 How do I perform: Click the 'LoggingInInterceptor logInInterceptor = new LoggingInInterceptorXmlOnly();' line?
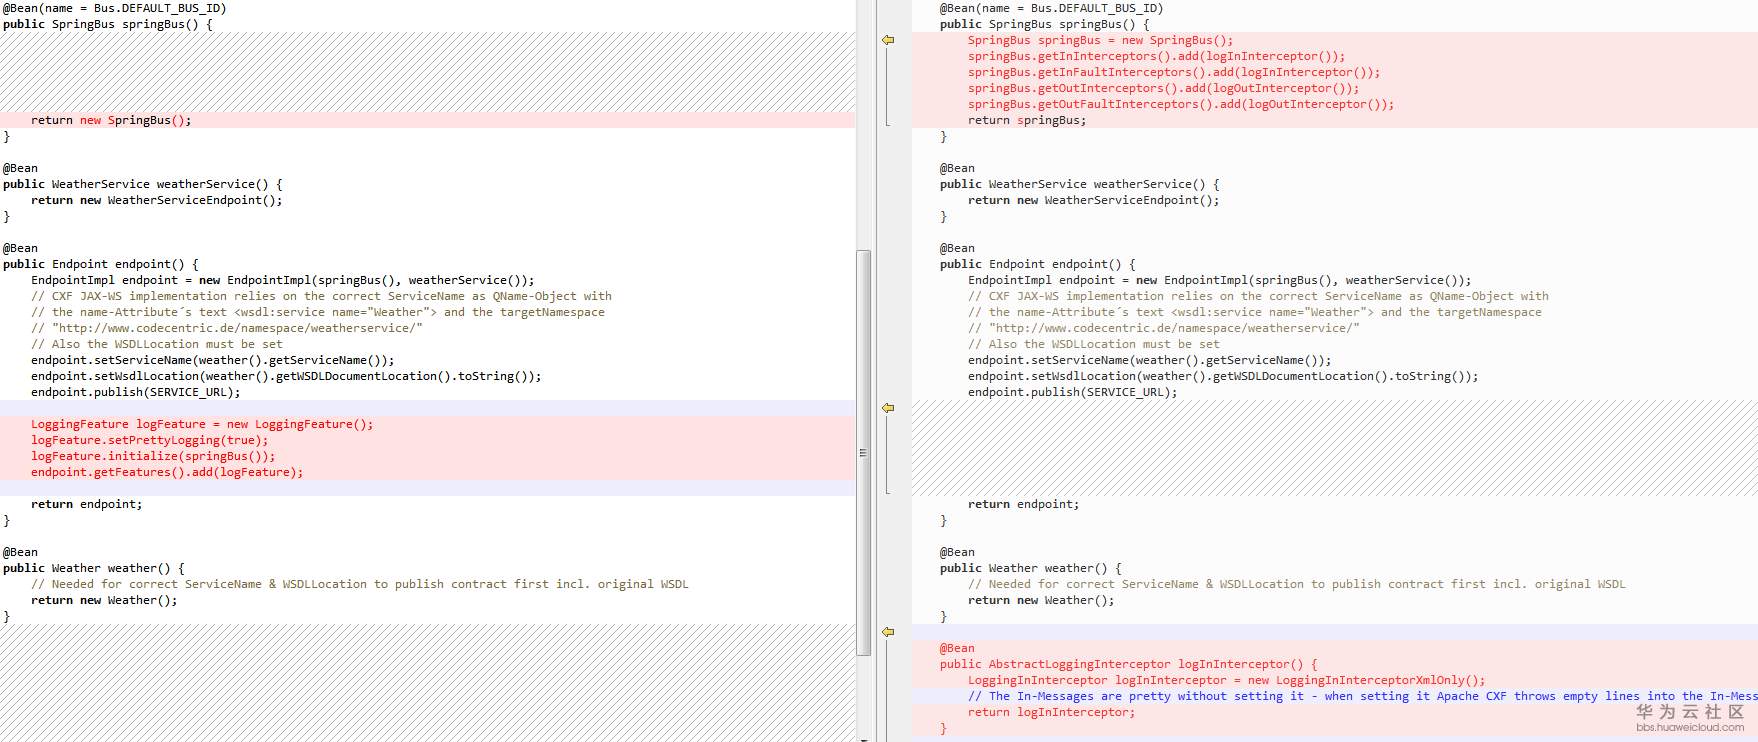1227,680
